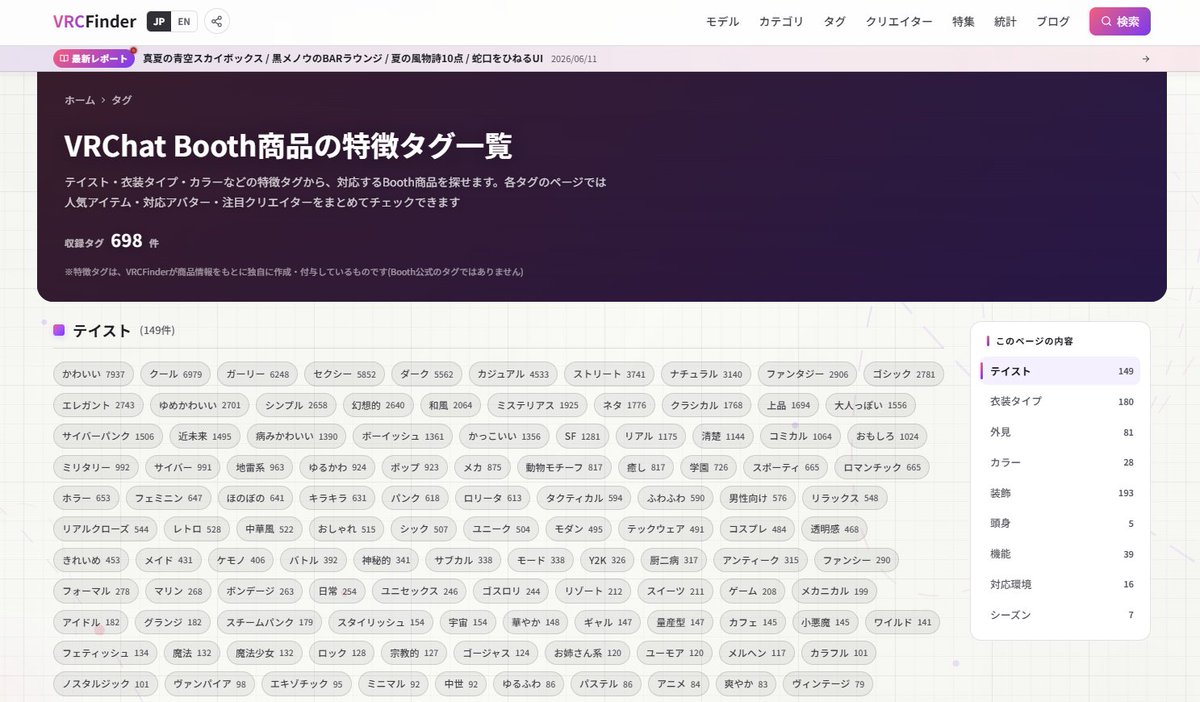Open the ブログ nav item
Screen dimensions: 1200x702
click(x=1053, y=21)
